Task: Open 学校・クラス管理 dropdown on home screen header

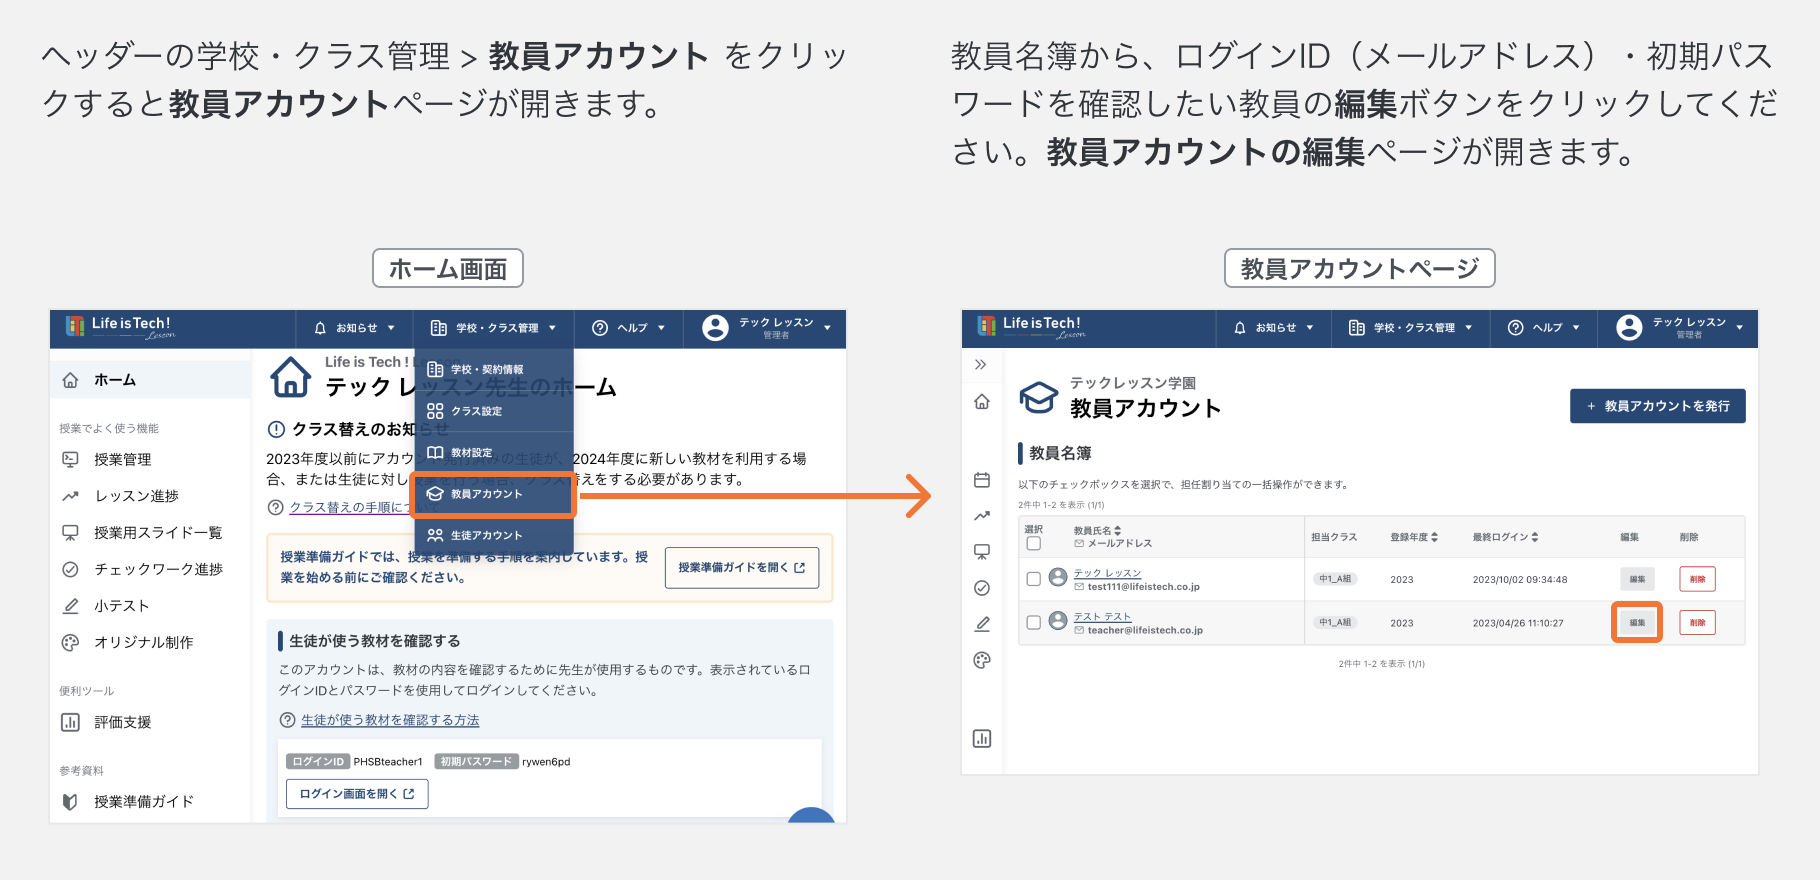Action: click(493, 328)
